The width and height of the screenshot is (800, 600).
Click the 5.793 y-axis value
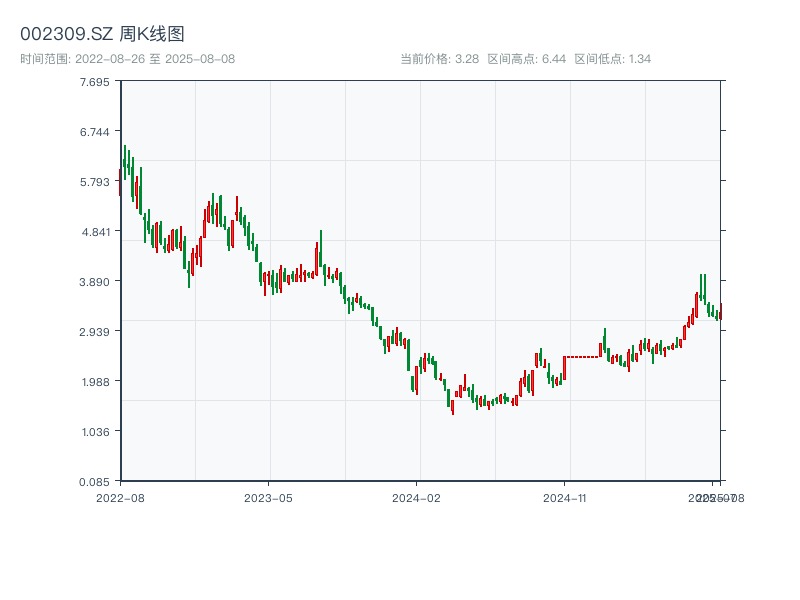tap(96, 182)
